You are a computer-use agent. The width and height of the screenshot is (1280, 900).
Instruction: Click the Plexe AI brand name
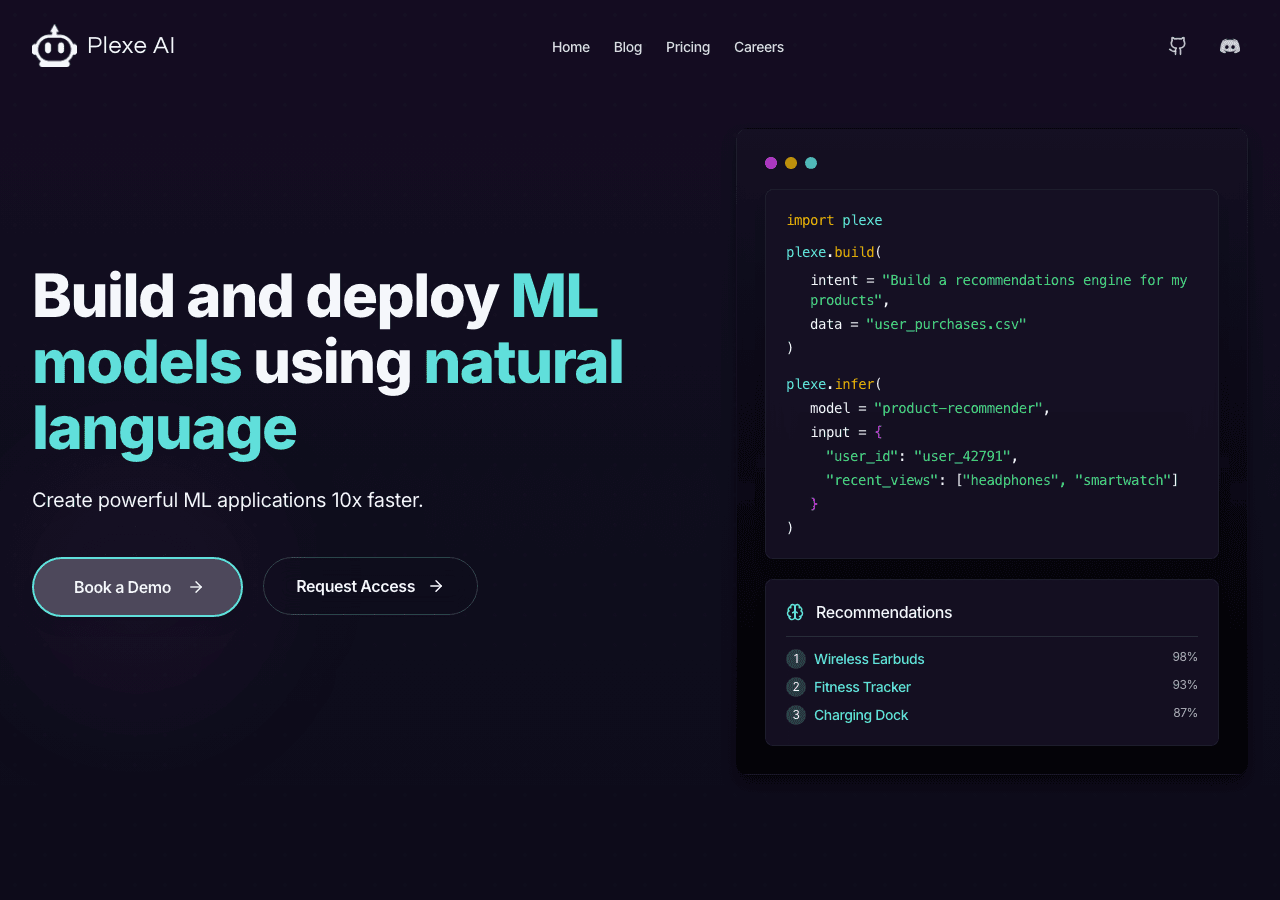[x=131, y=46]
